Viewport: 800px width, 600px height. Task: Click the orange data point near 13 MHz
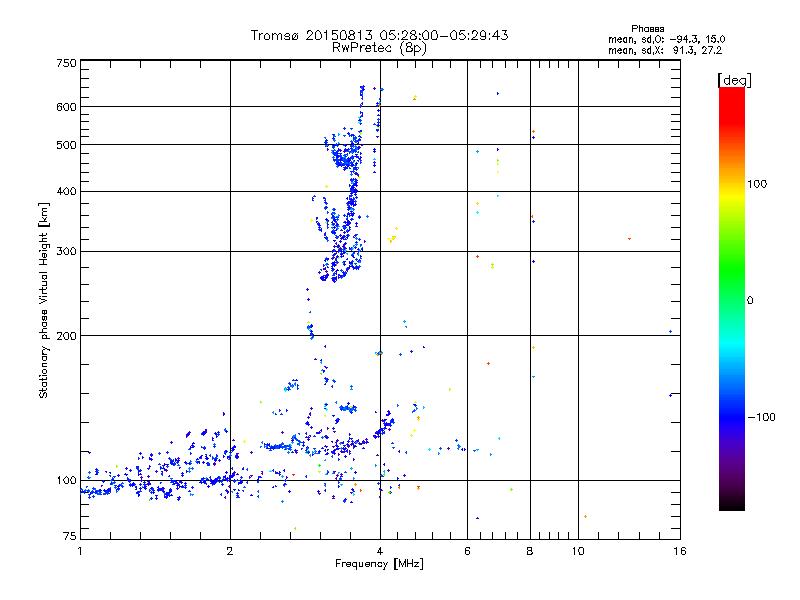629,239
